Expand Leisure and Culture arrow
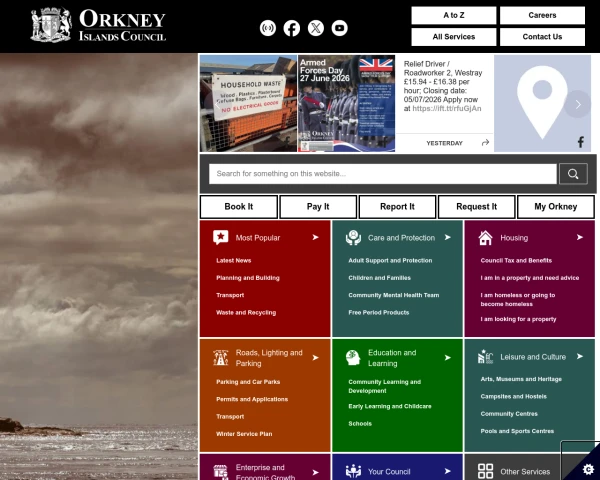The height and width of the screenshot is (480, 600). (x=580, y=356)
